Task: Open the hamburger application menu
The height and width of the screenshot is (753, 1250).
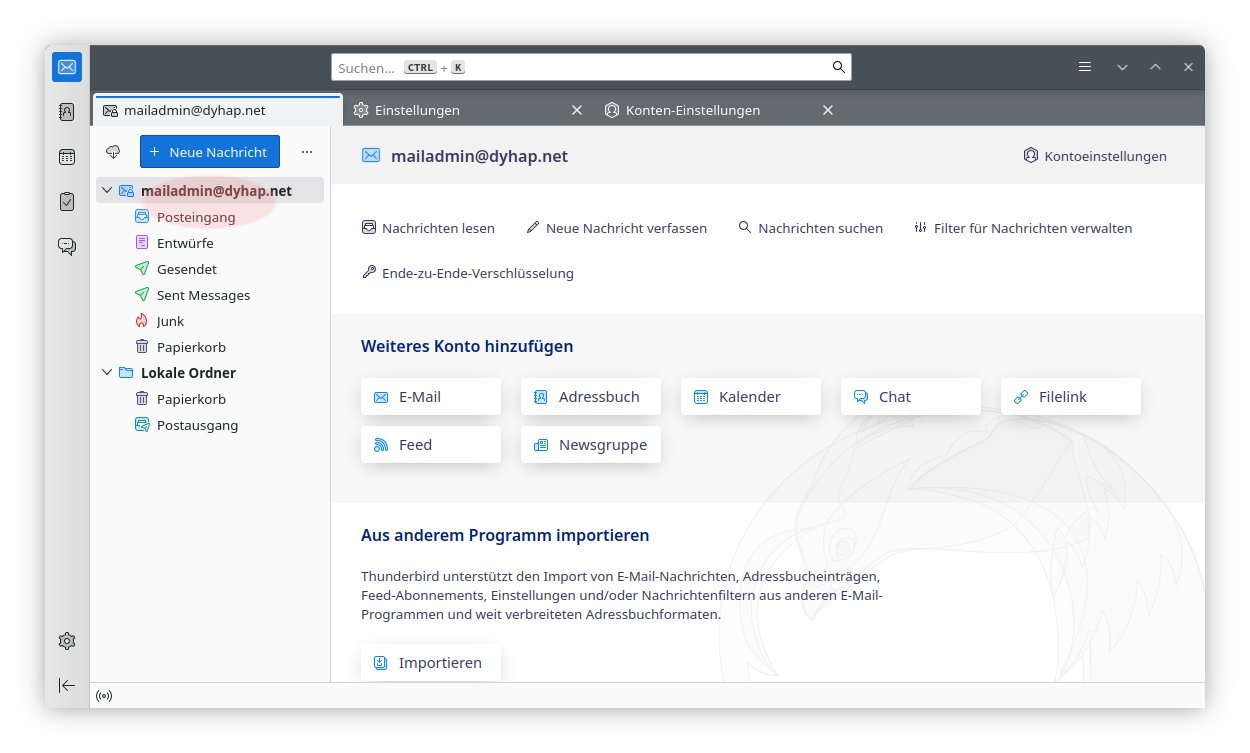Action: tap(1085, 67)
